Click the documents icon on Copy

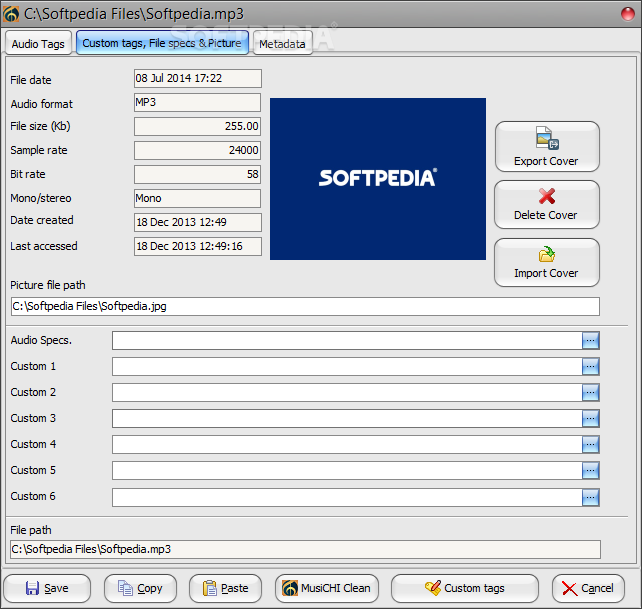125,588
